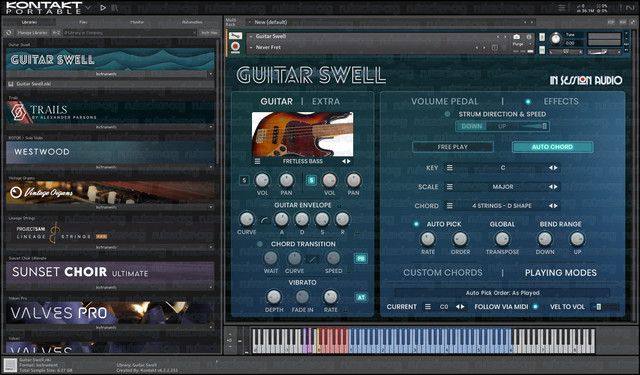Click the EFFECTS tab label

(x=561, y=102)
